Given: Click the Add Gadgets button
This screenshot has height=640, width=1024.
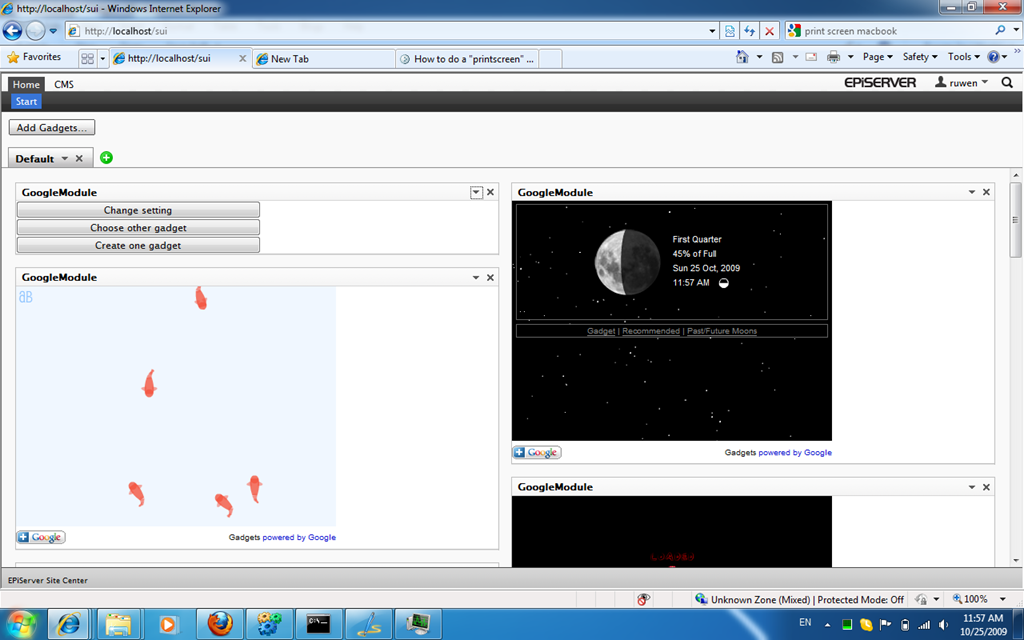Looking at the screenshot, I should click(52, 128).
